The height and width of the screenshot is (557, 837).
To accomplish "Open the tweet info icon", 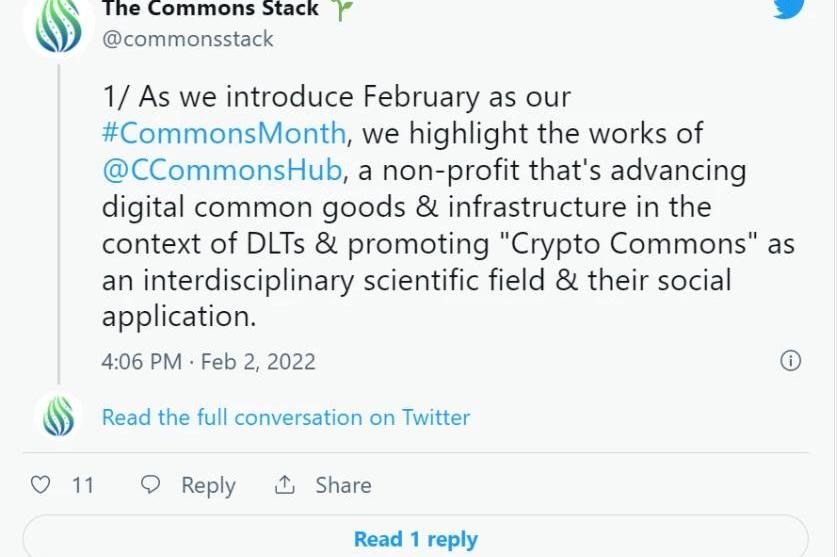I will pyautogui.click(x=790, y=361).
